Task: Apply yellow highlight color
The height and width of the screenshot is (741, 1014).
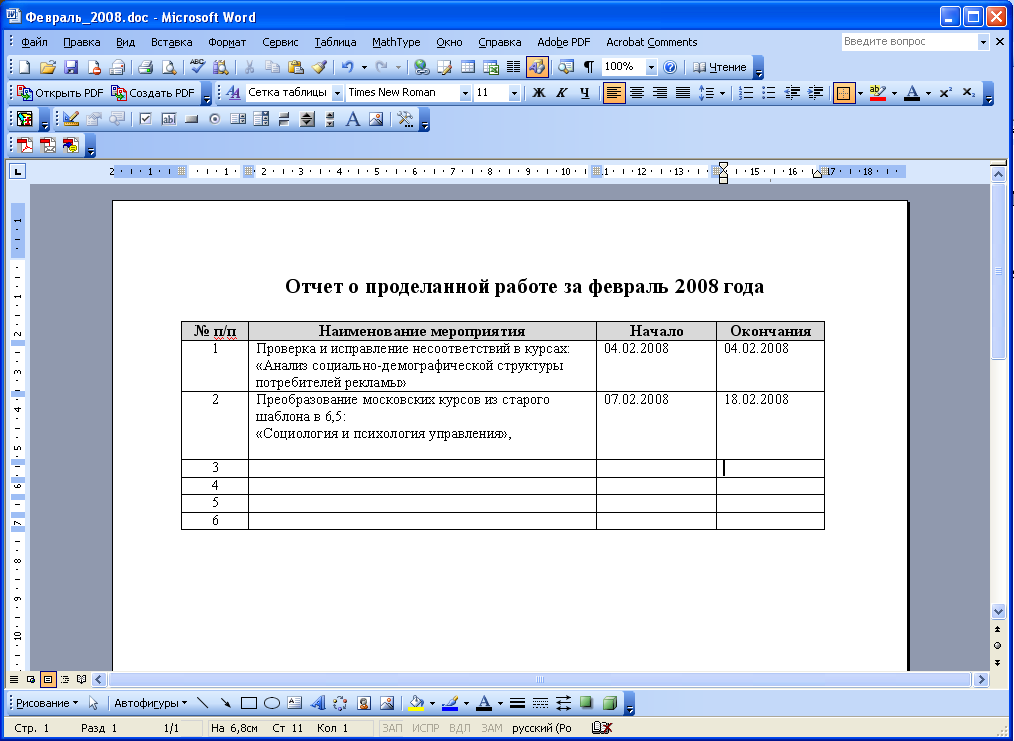Action: click(x=878, y=93)
